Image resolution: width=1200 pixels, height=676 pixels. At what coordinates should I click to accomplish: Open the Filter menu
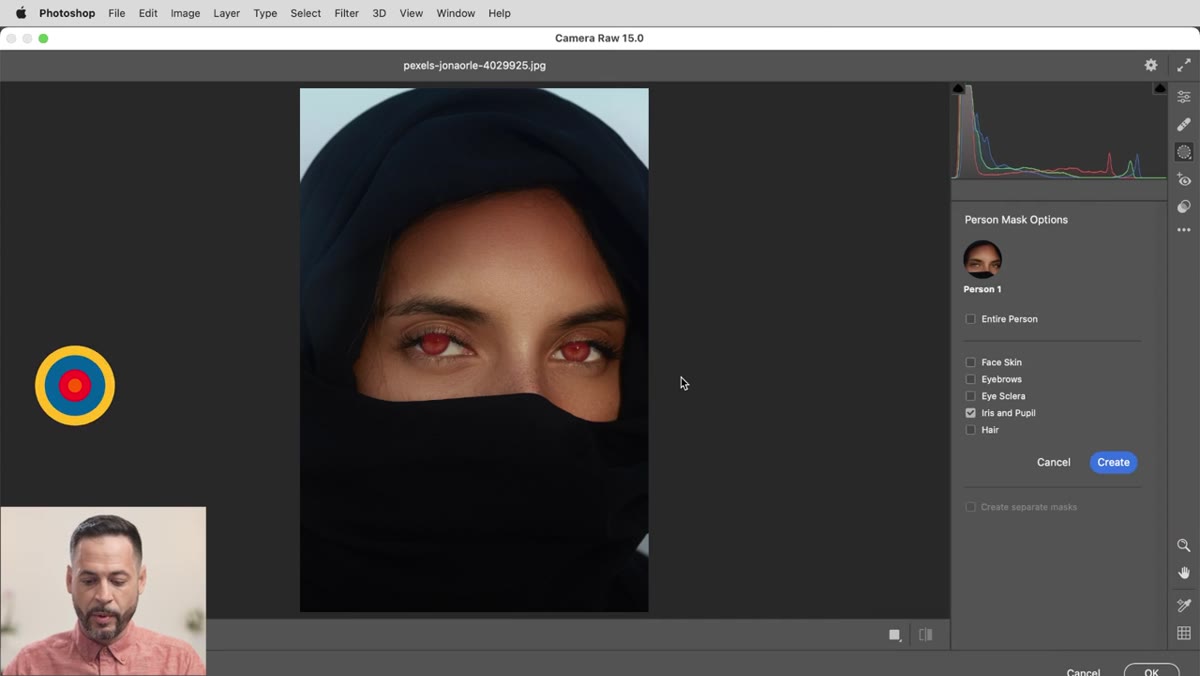[347, 13]
